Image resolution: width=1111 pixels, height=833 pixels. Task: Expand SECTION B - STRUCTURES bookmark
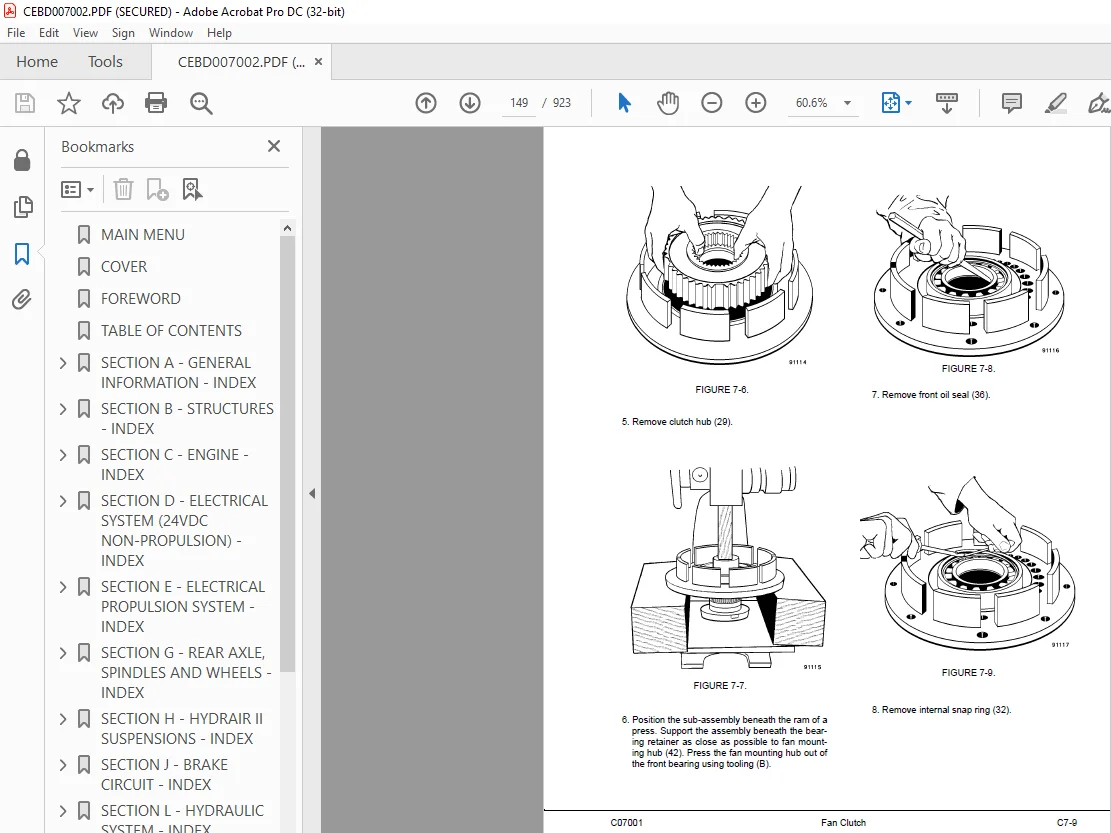point(63,409)
